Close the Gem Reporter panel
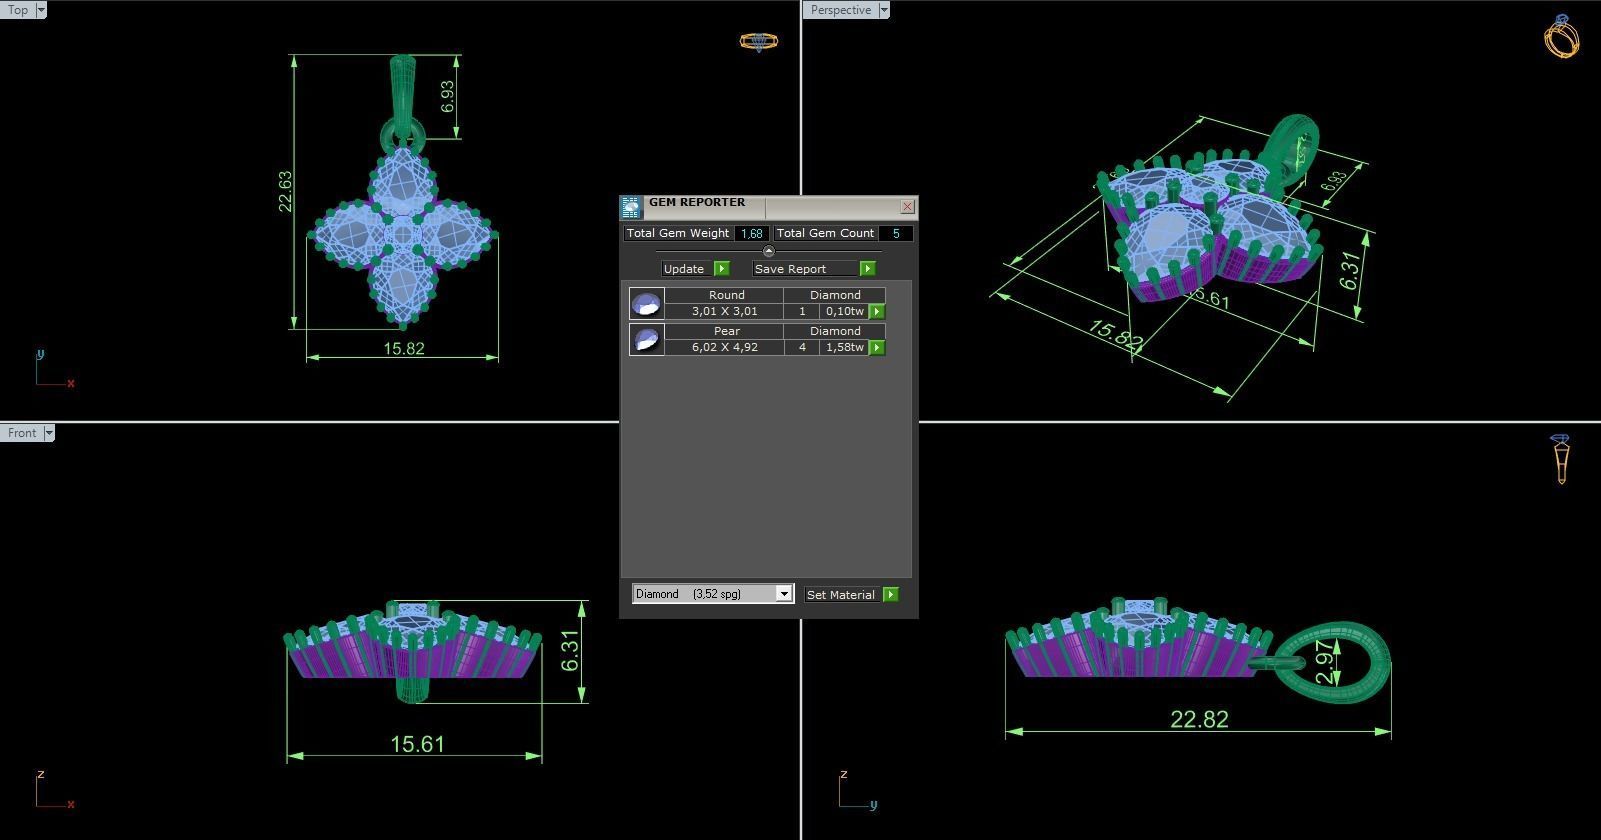 pyautogui.click(x=907, y=207)
